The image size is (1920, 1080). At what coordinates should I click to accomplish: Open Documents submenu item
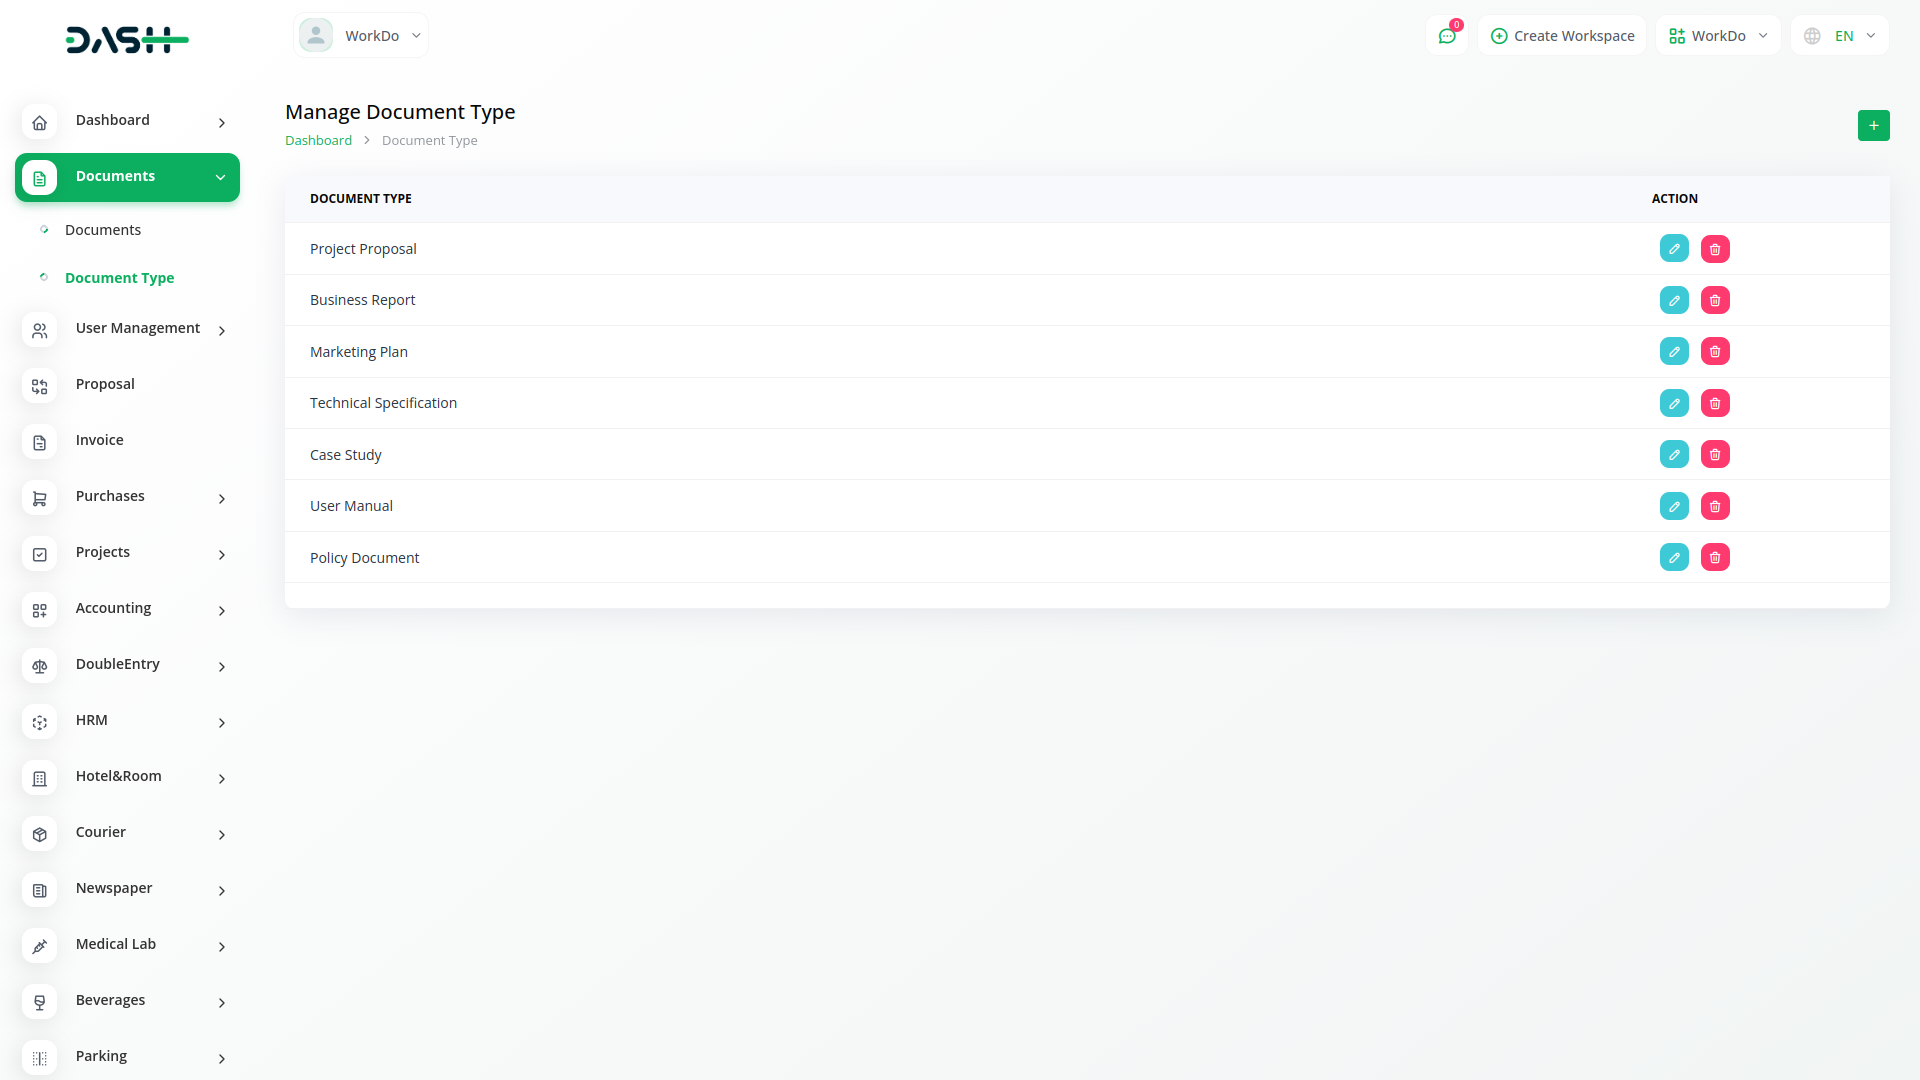103,230
